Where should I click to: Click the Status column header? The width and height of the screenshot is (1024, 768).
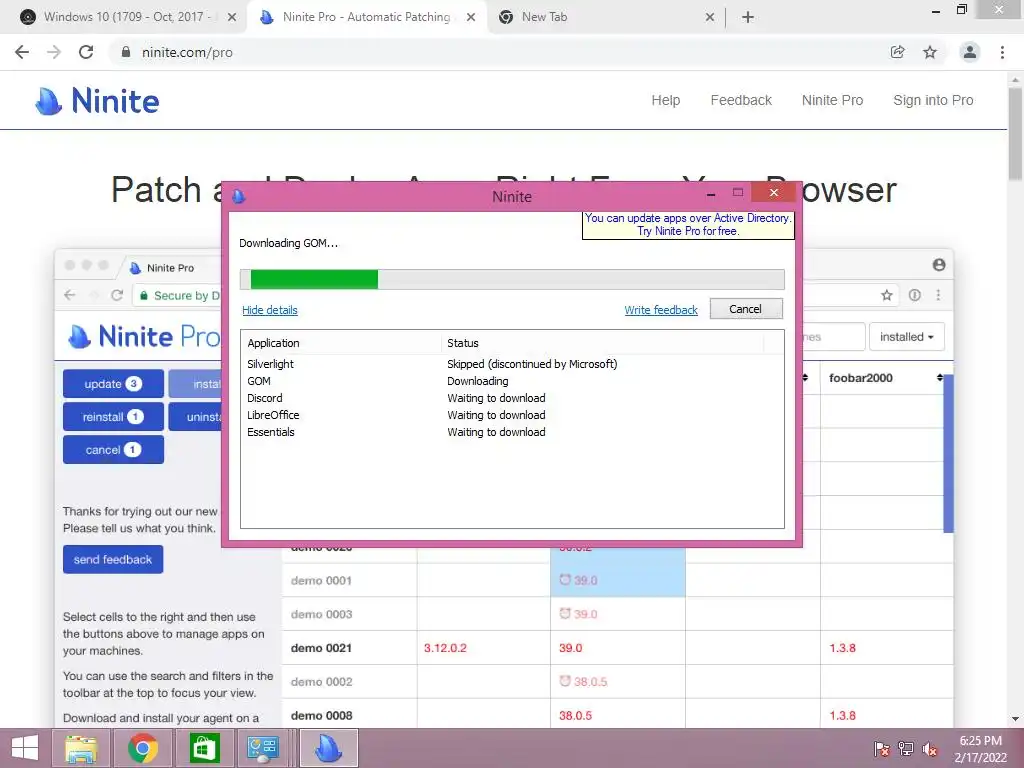pyautogui.click(x=602, y=344)
